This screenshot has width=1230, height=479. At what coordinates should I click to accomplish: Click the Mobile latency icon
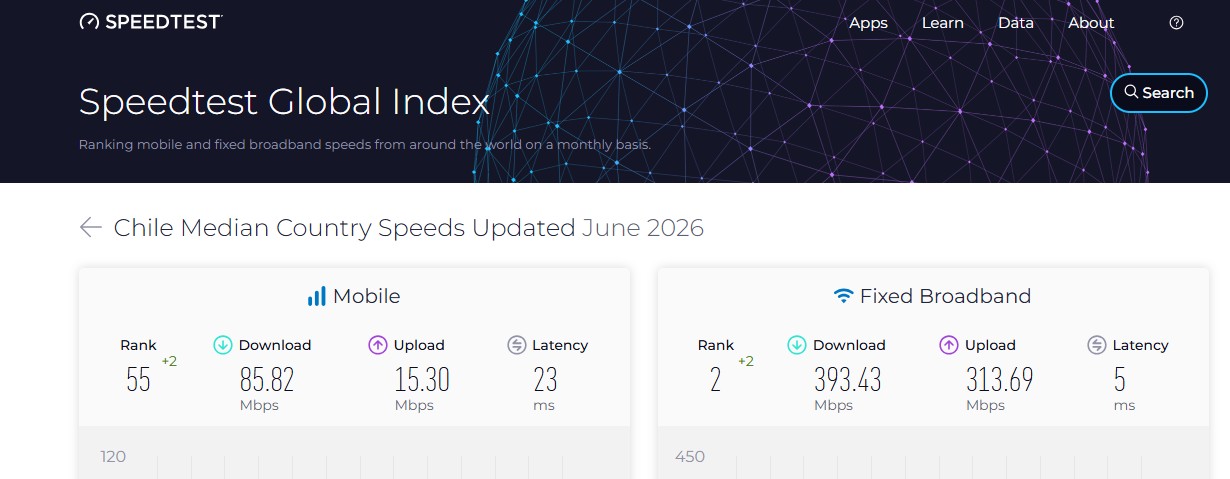pos(516,345)
